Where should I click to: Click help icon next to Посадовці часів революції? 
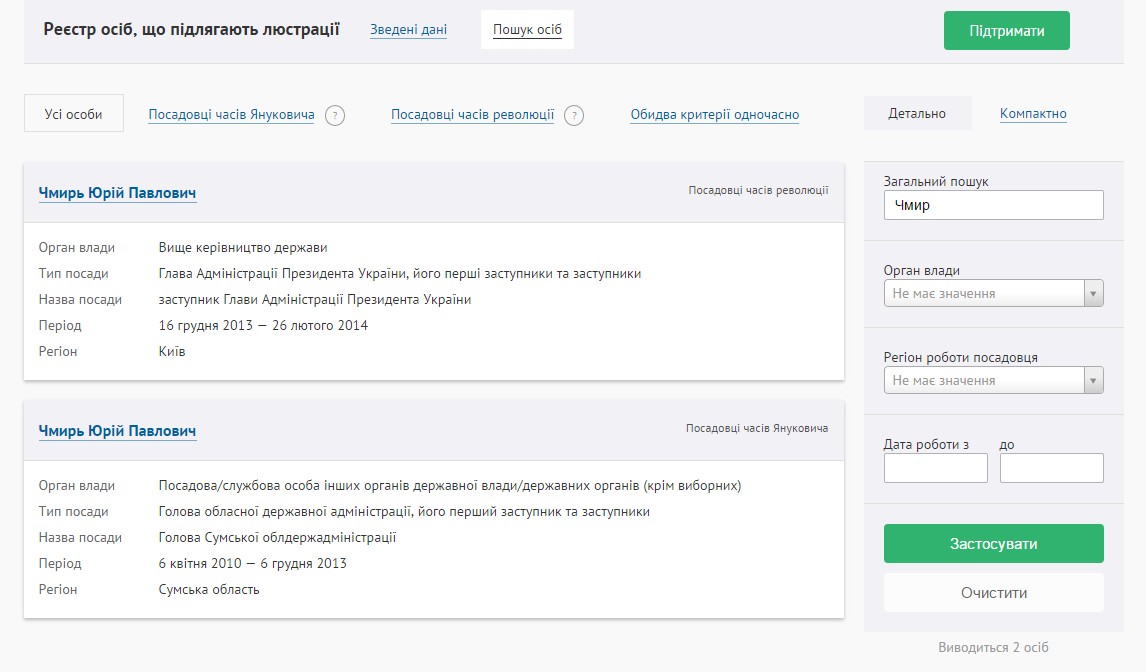point(574,115)
